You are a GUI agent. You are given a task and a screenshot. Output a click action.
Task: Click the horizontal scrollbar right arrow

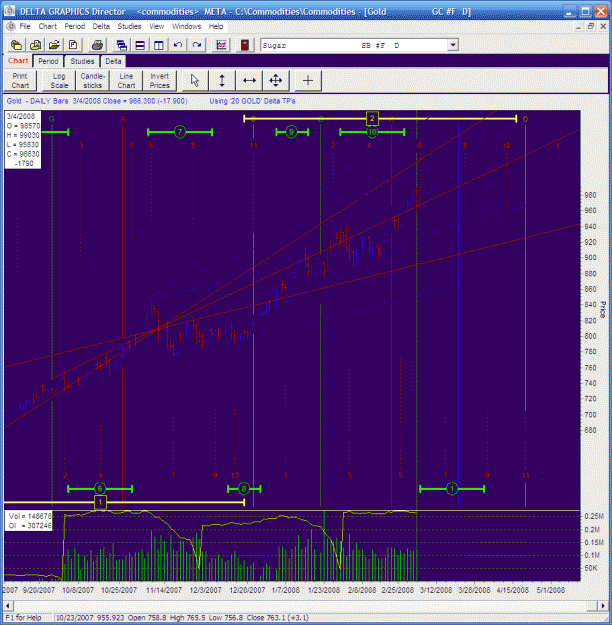[x=603, y=606]
